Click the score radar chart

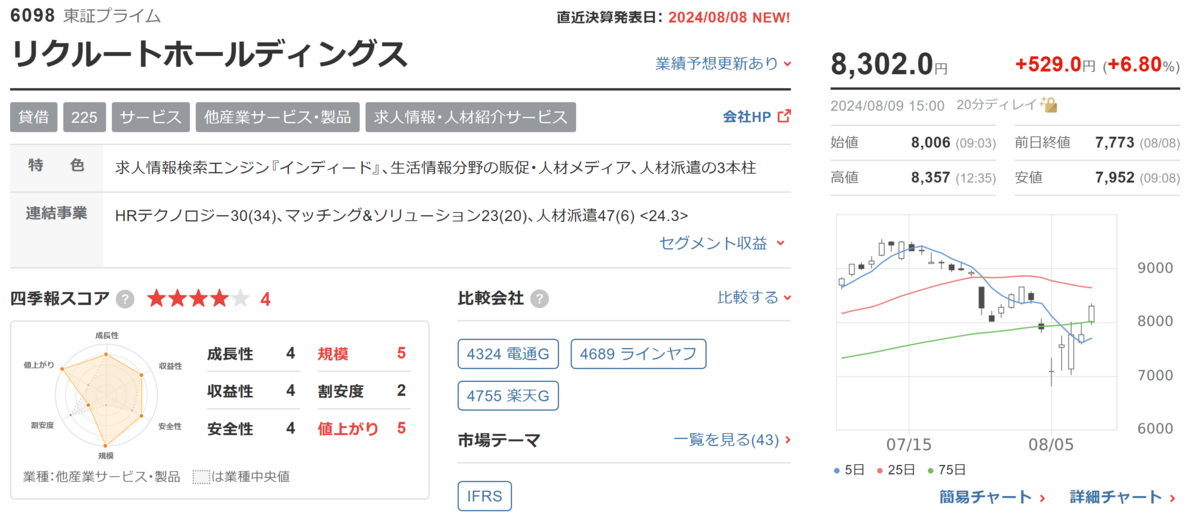(104, 398)
